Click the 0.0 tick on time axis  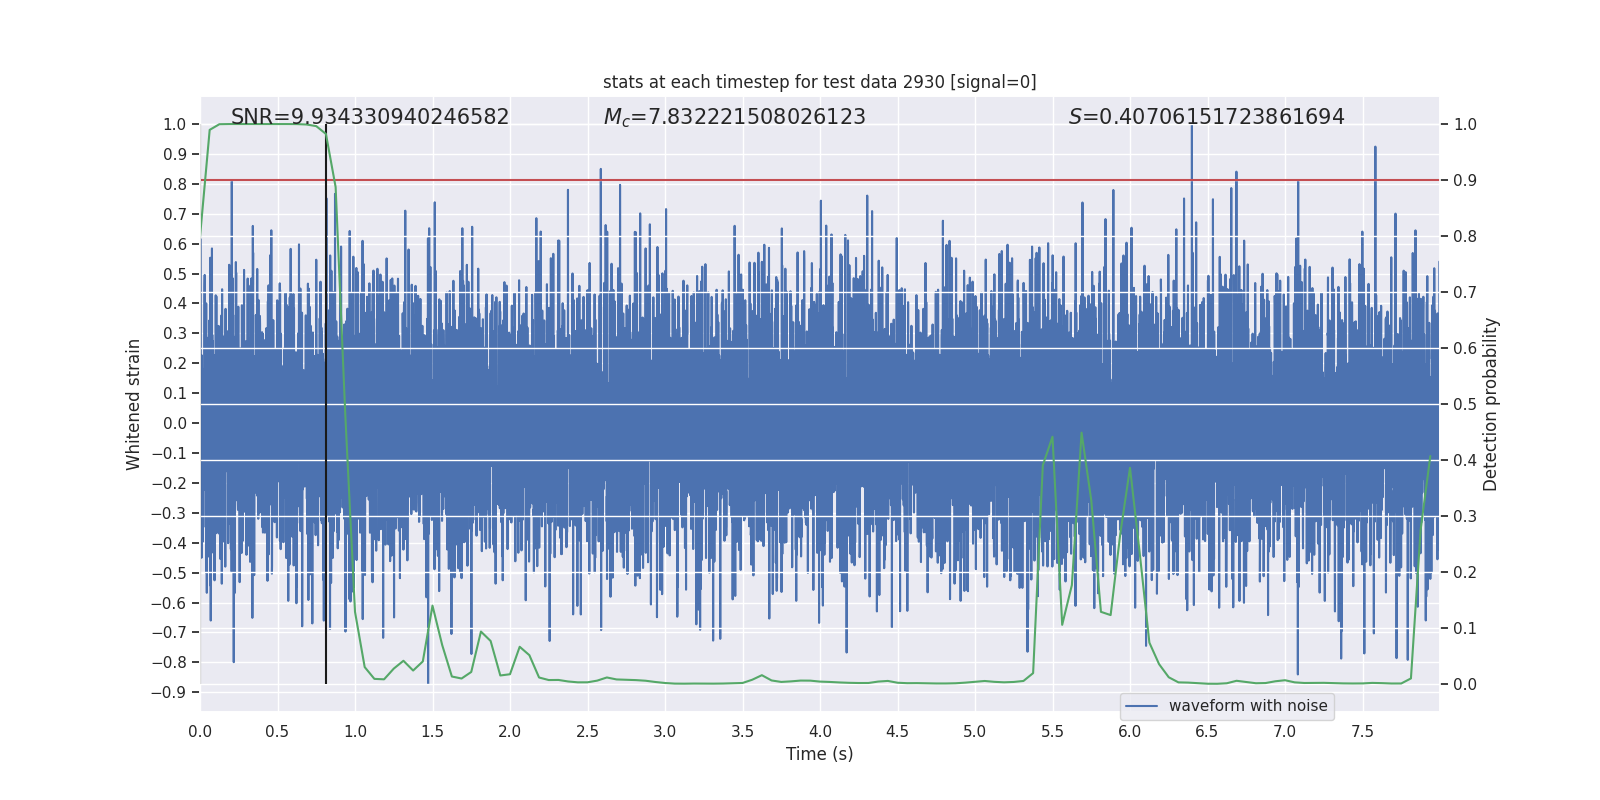pyautogui.click(x=200, y=731)
